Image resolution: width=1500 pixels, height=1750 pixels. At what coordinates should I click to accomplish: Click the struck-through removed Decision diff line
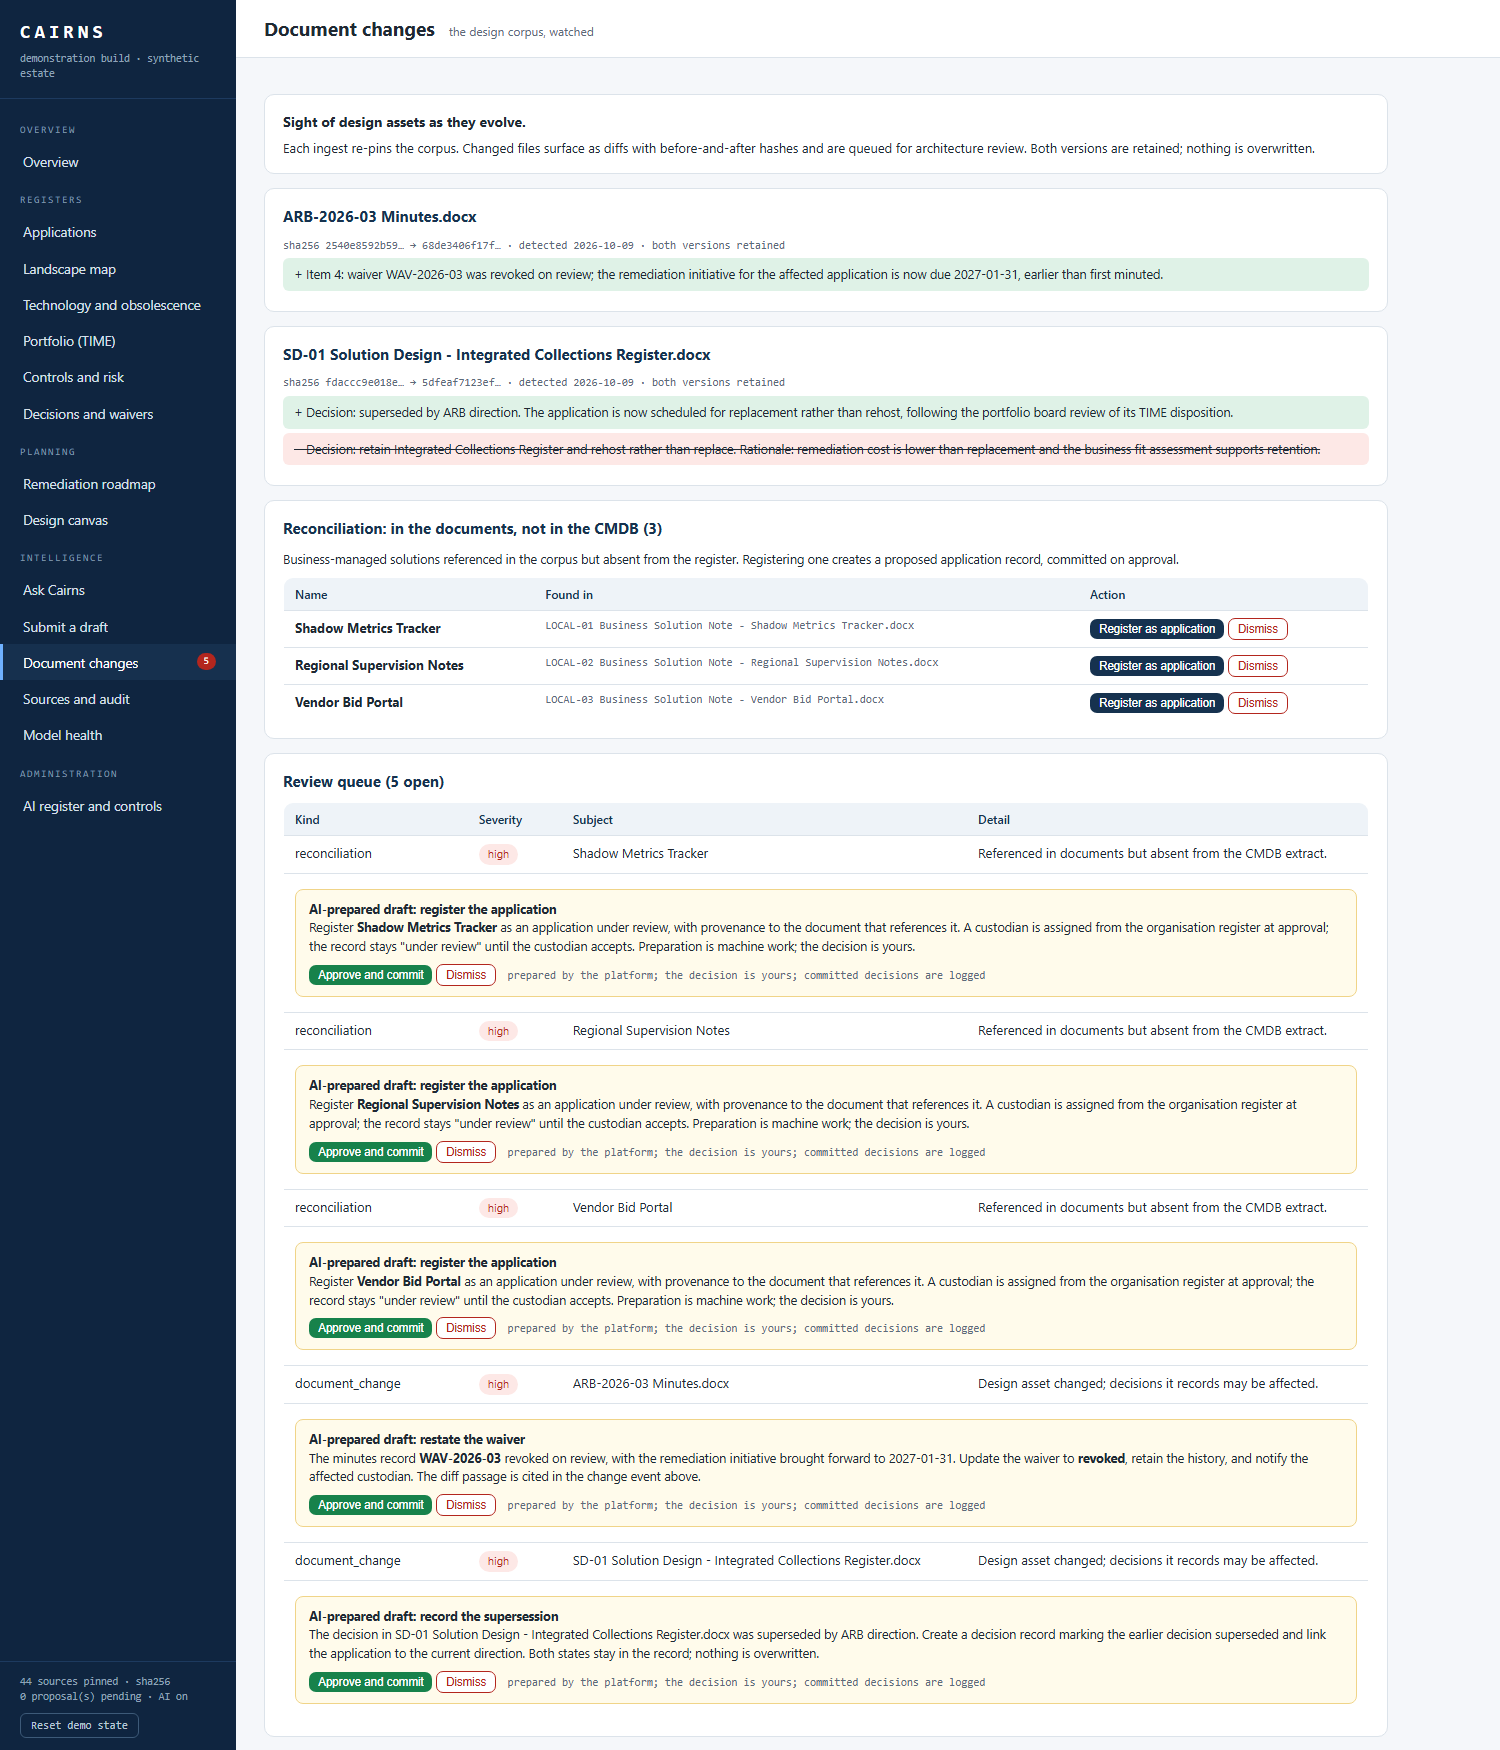click(826, 450)
